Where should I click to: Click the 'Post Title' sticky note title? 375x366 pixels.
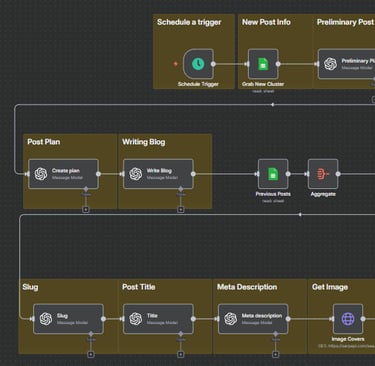click(x=139, y=287)
